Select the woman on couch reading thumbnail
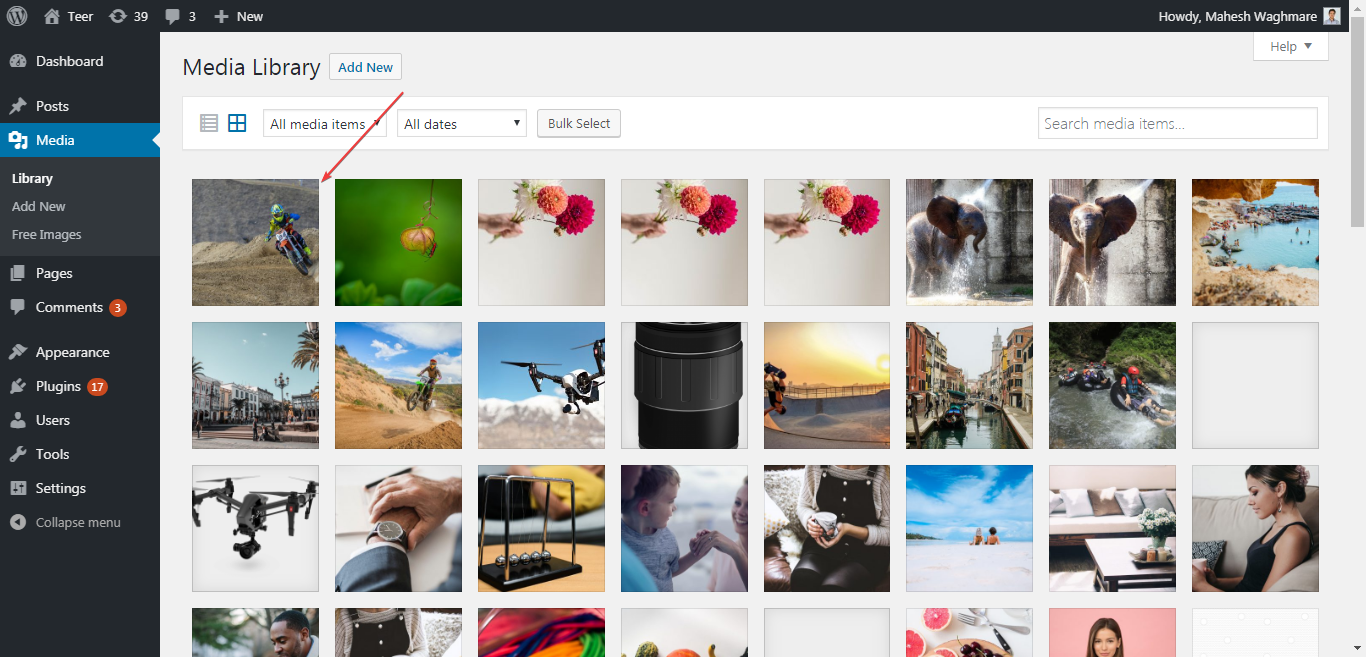The height and width of the screenshot is (657, 1366). point(1255,528)
